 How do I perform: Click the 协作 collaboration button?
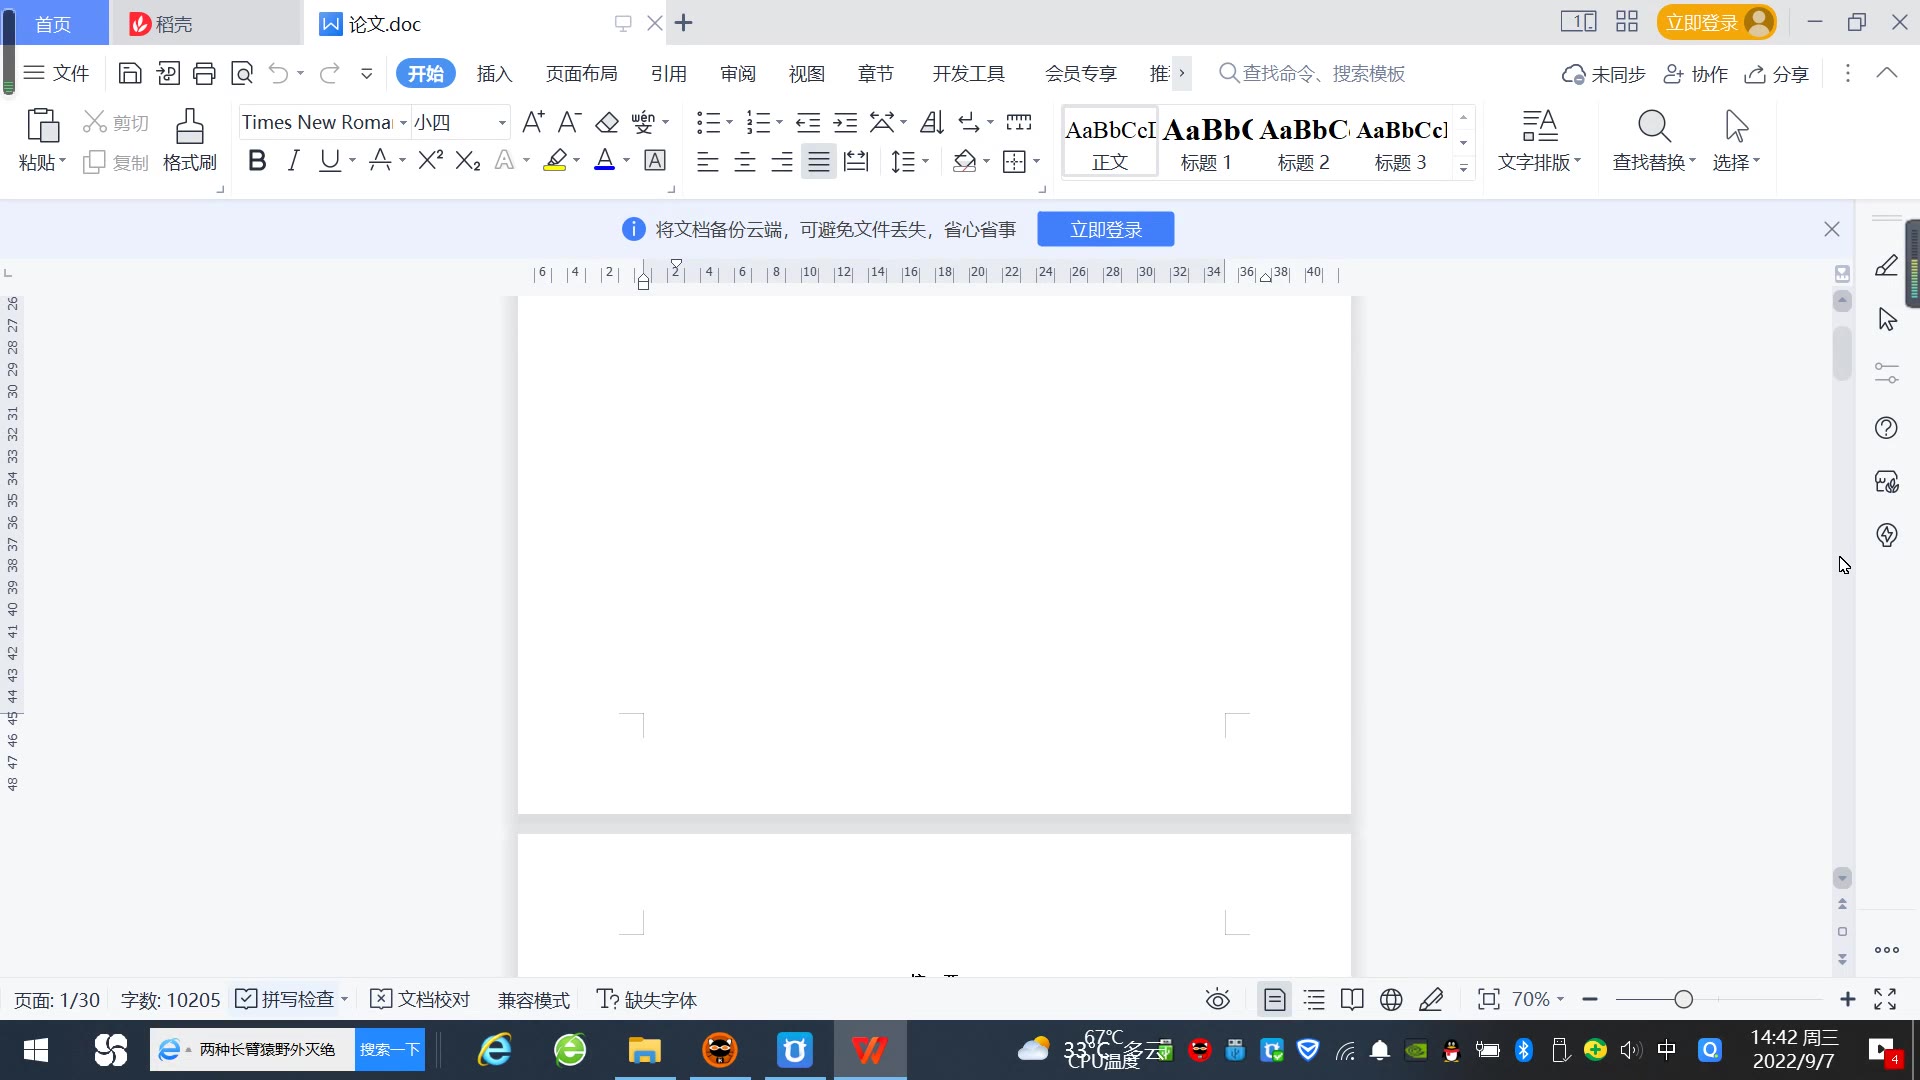pos(1696,74)
